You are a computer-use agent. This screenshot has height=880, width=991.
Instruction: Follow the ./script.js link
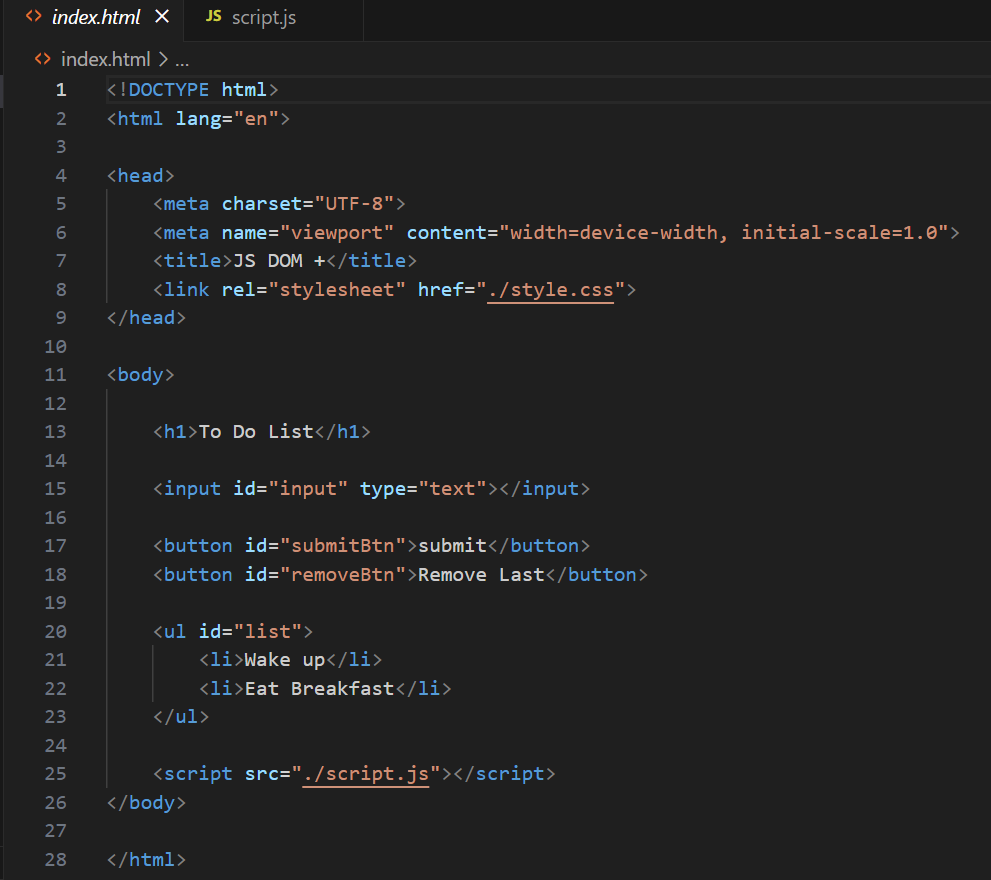point(366,774)
